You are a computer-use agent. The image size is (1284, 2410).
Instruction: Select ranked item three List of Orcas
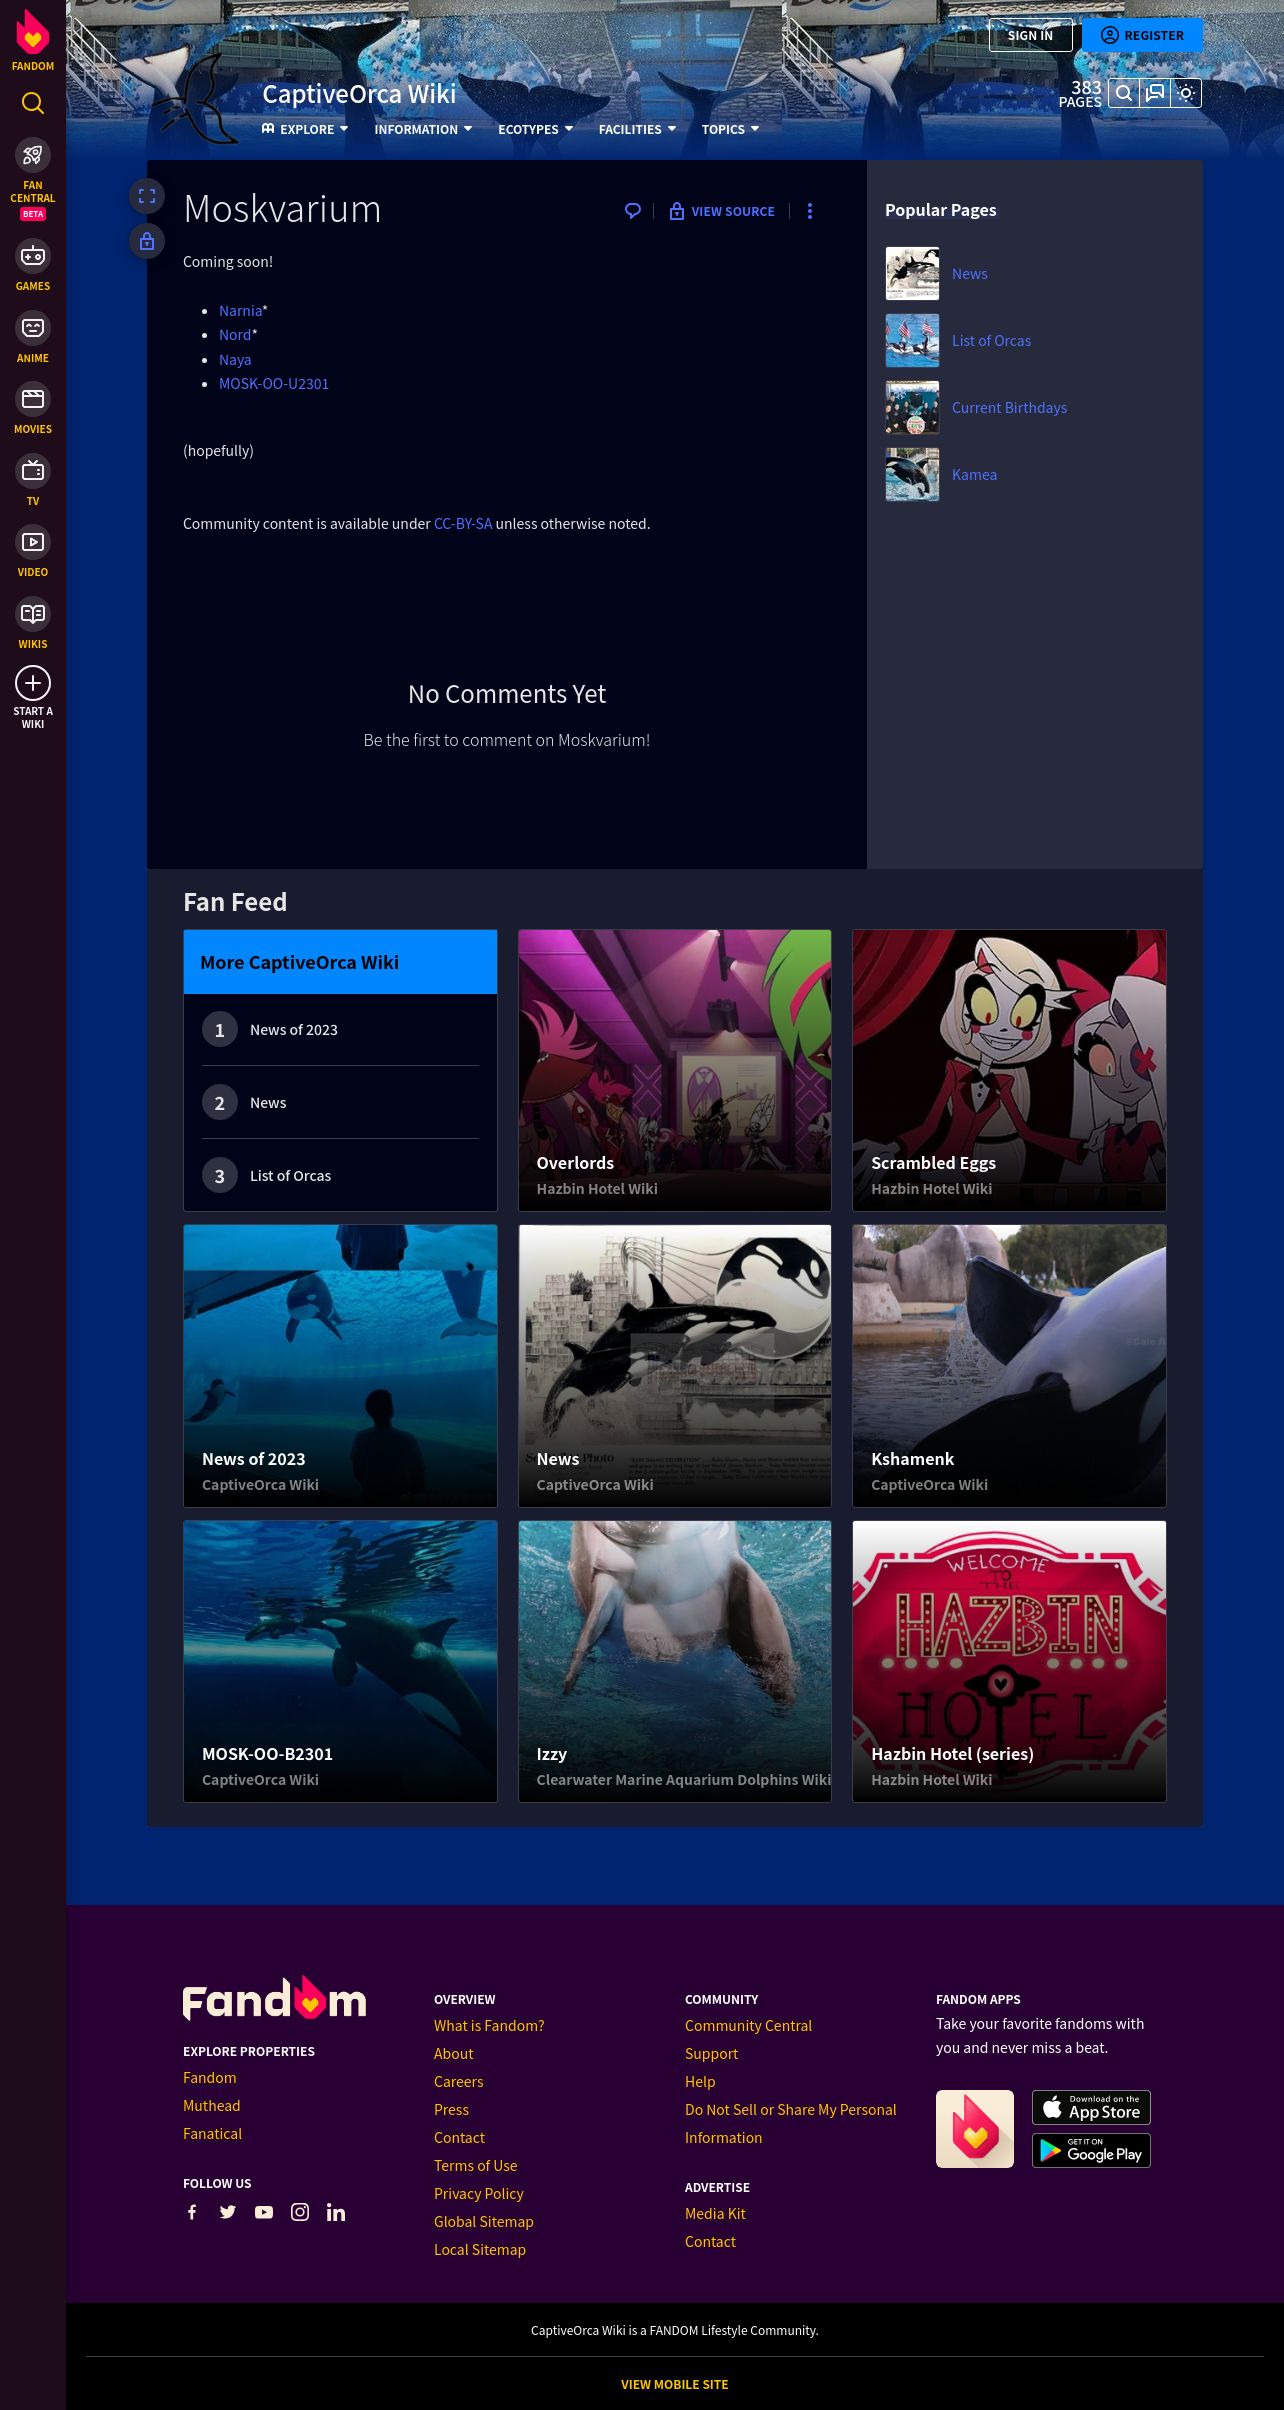(340, 1176)
